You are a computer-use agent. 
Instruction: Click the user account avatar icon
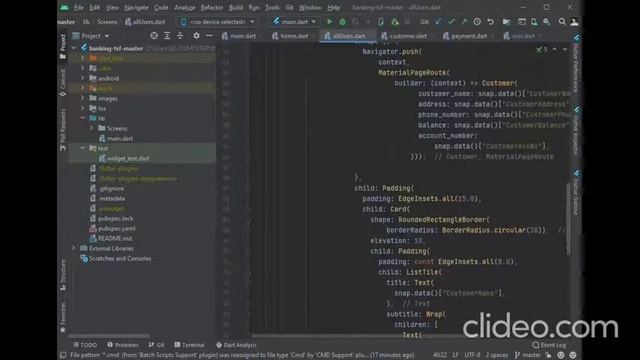pyautogui.click(x=574, y=22)
